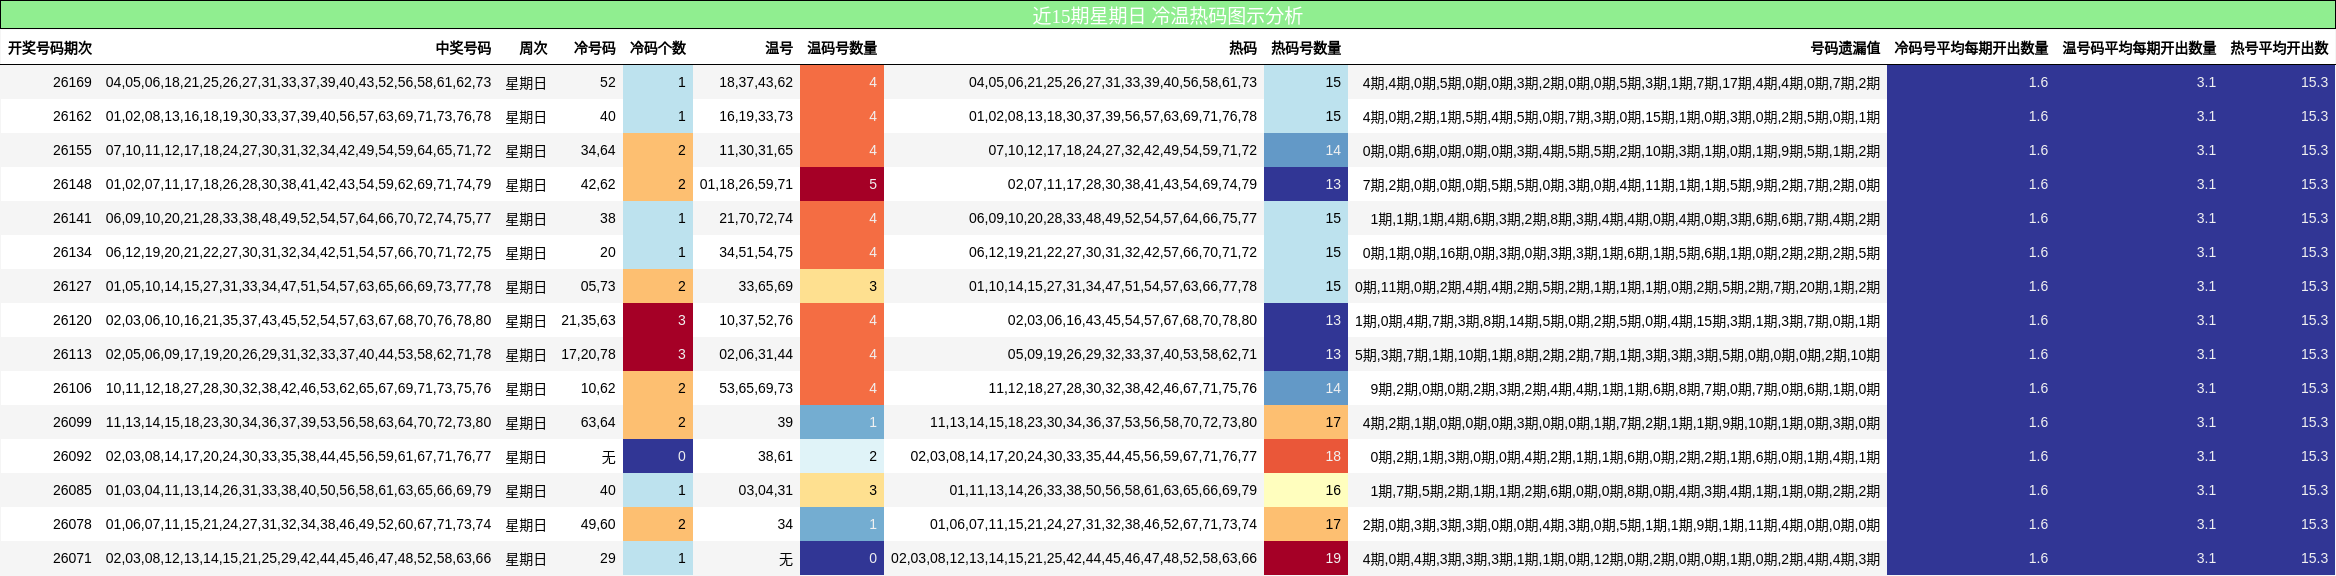Click the 星期日 cell in row 26071
This screenshot has height=576, width=2336.
[526, 558]
